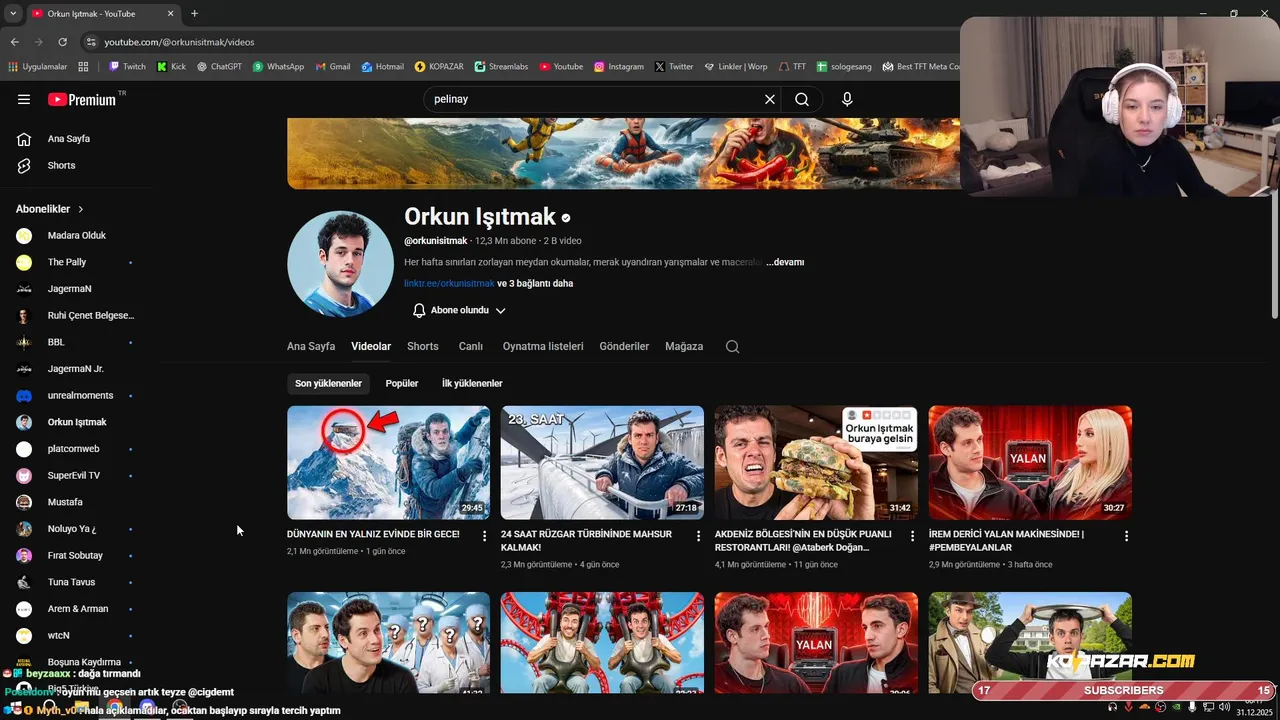
Task: Open options menu for İREM DERİCİ video
Action: click(1126, 536)
